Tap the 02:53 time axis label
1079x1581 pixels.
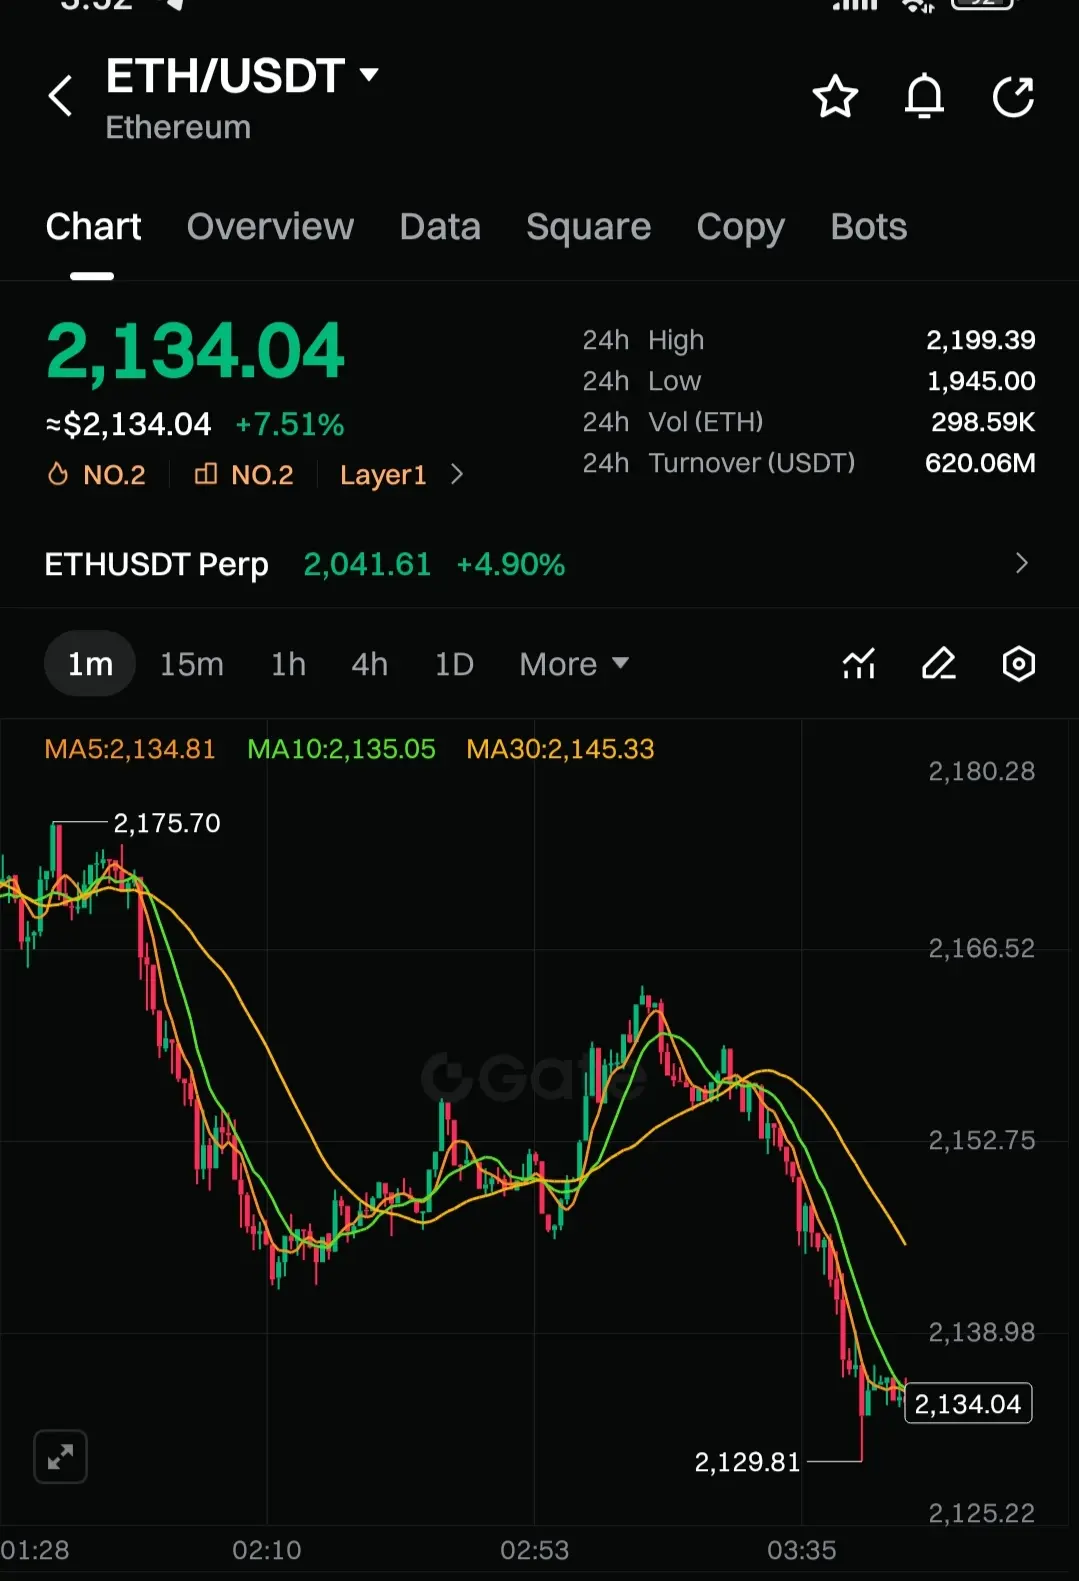[x=534, y=1550]
